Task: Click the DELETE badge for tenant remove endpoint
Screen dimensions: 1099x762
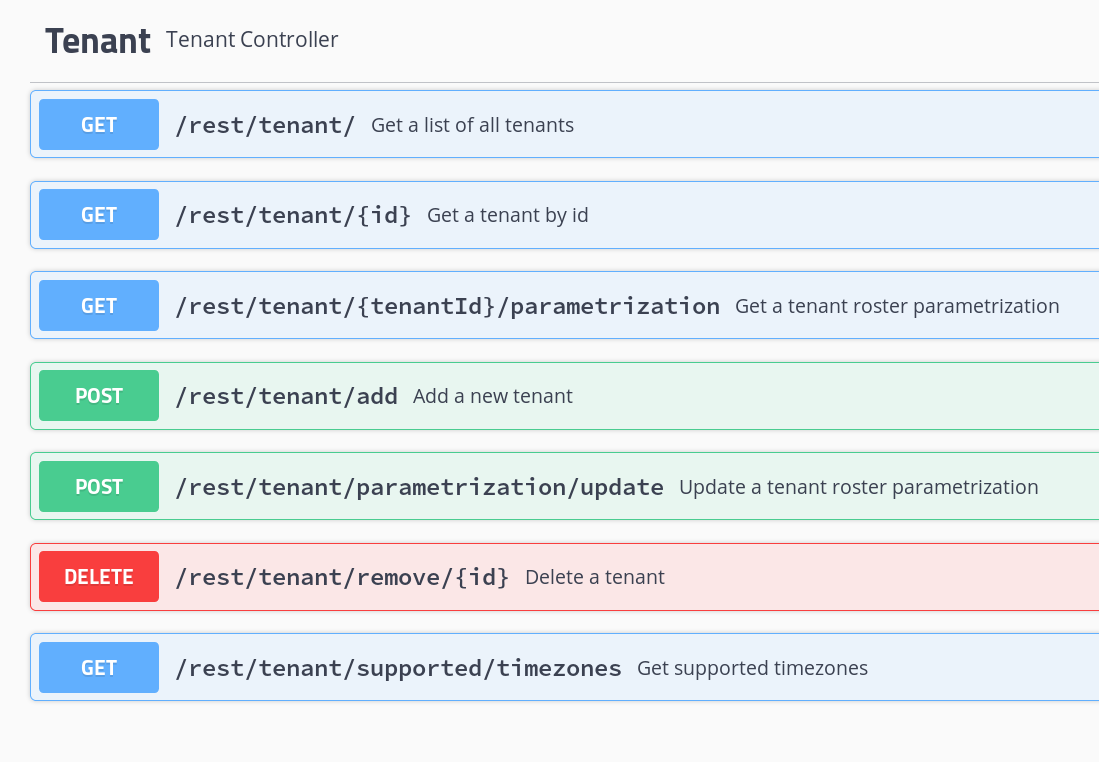Action: pyautogui.click(x=98, y=576)
